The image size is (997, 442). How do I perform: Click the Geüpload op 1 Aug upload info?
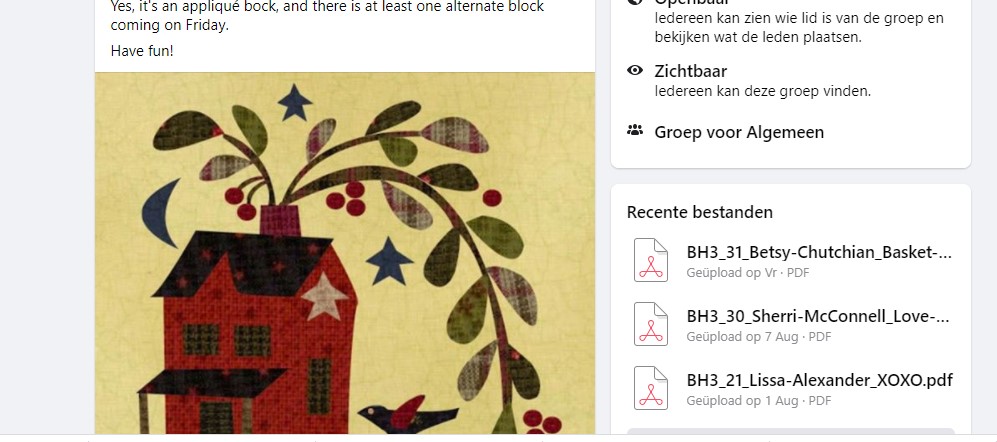point(759,401)
